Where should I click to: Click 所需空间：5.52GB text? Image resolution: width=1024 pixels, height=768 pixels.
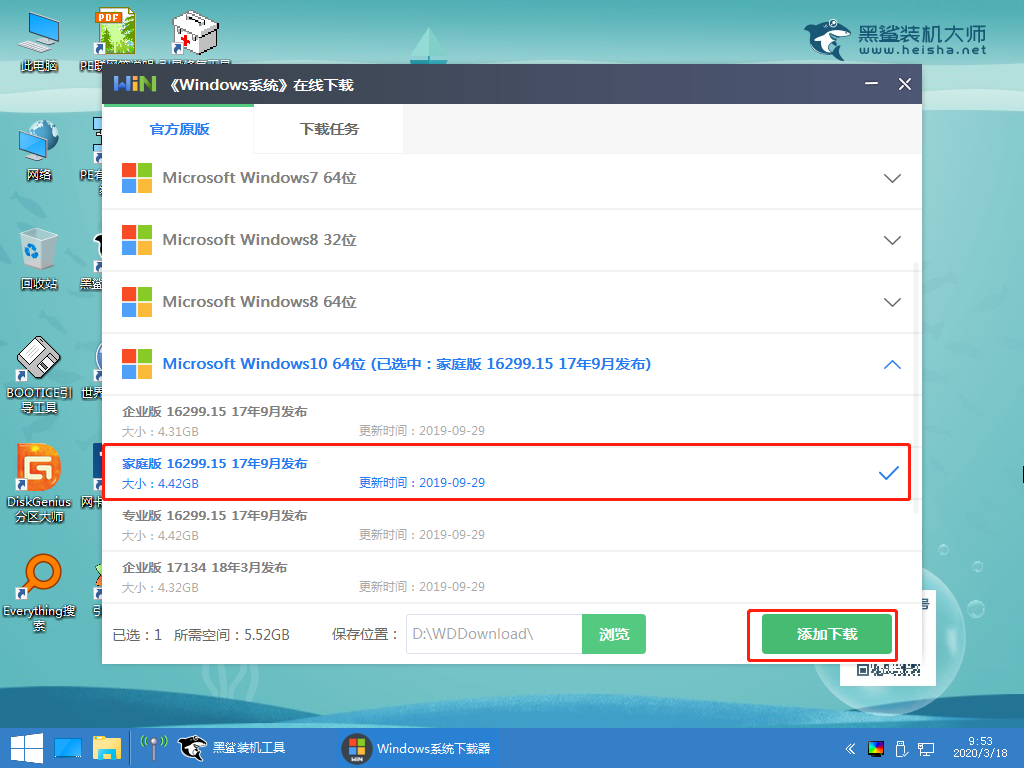click(231, 635)
